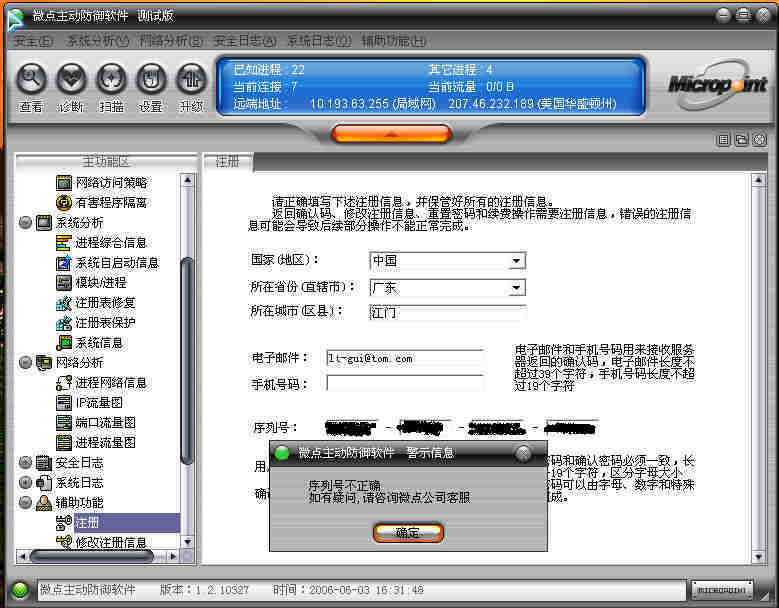Select 注册 item in the tree
Screen dimensions: 779x608
[x=127, y=523]
